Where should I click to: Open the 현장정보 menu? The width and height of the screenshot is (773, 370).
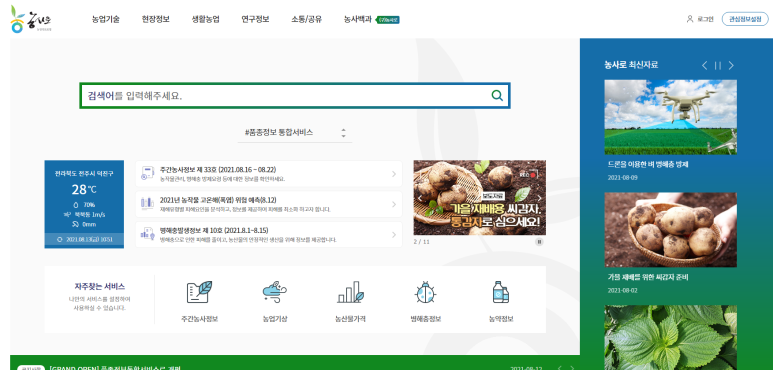[155, 20]
